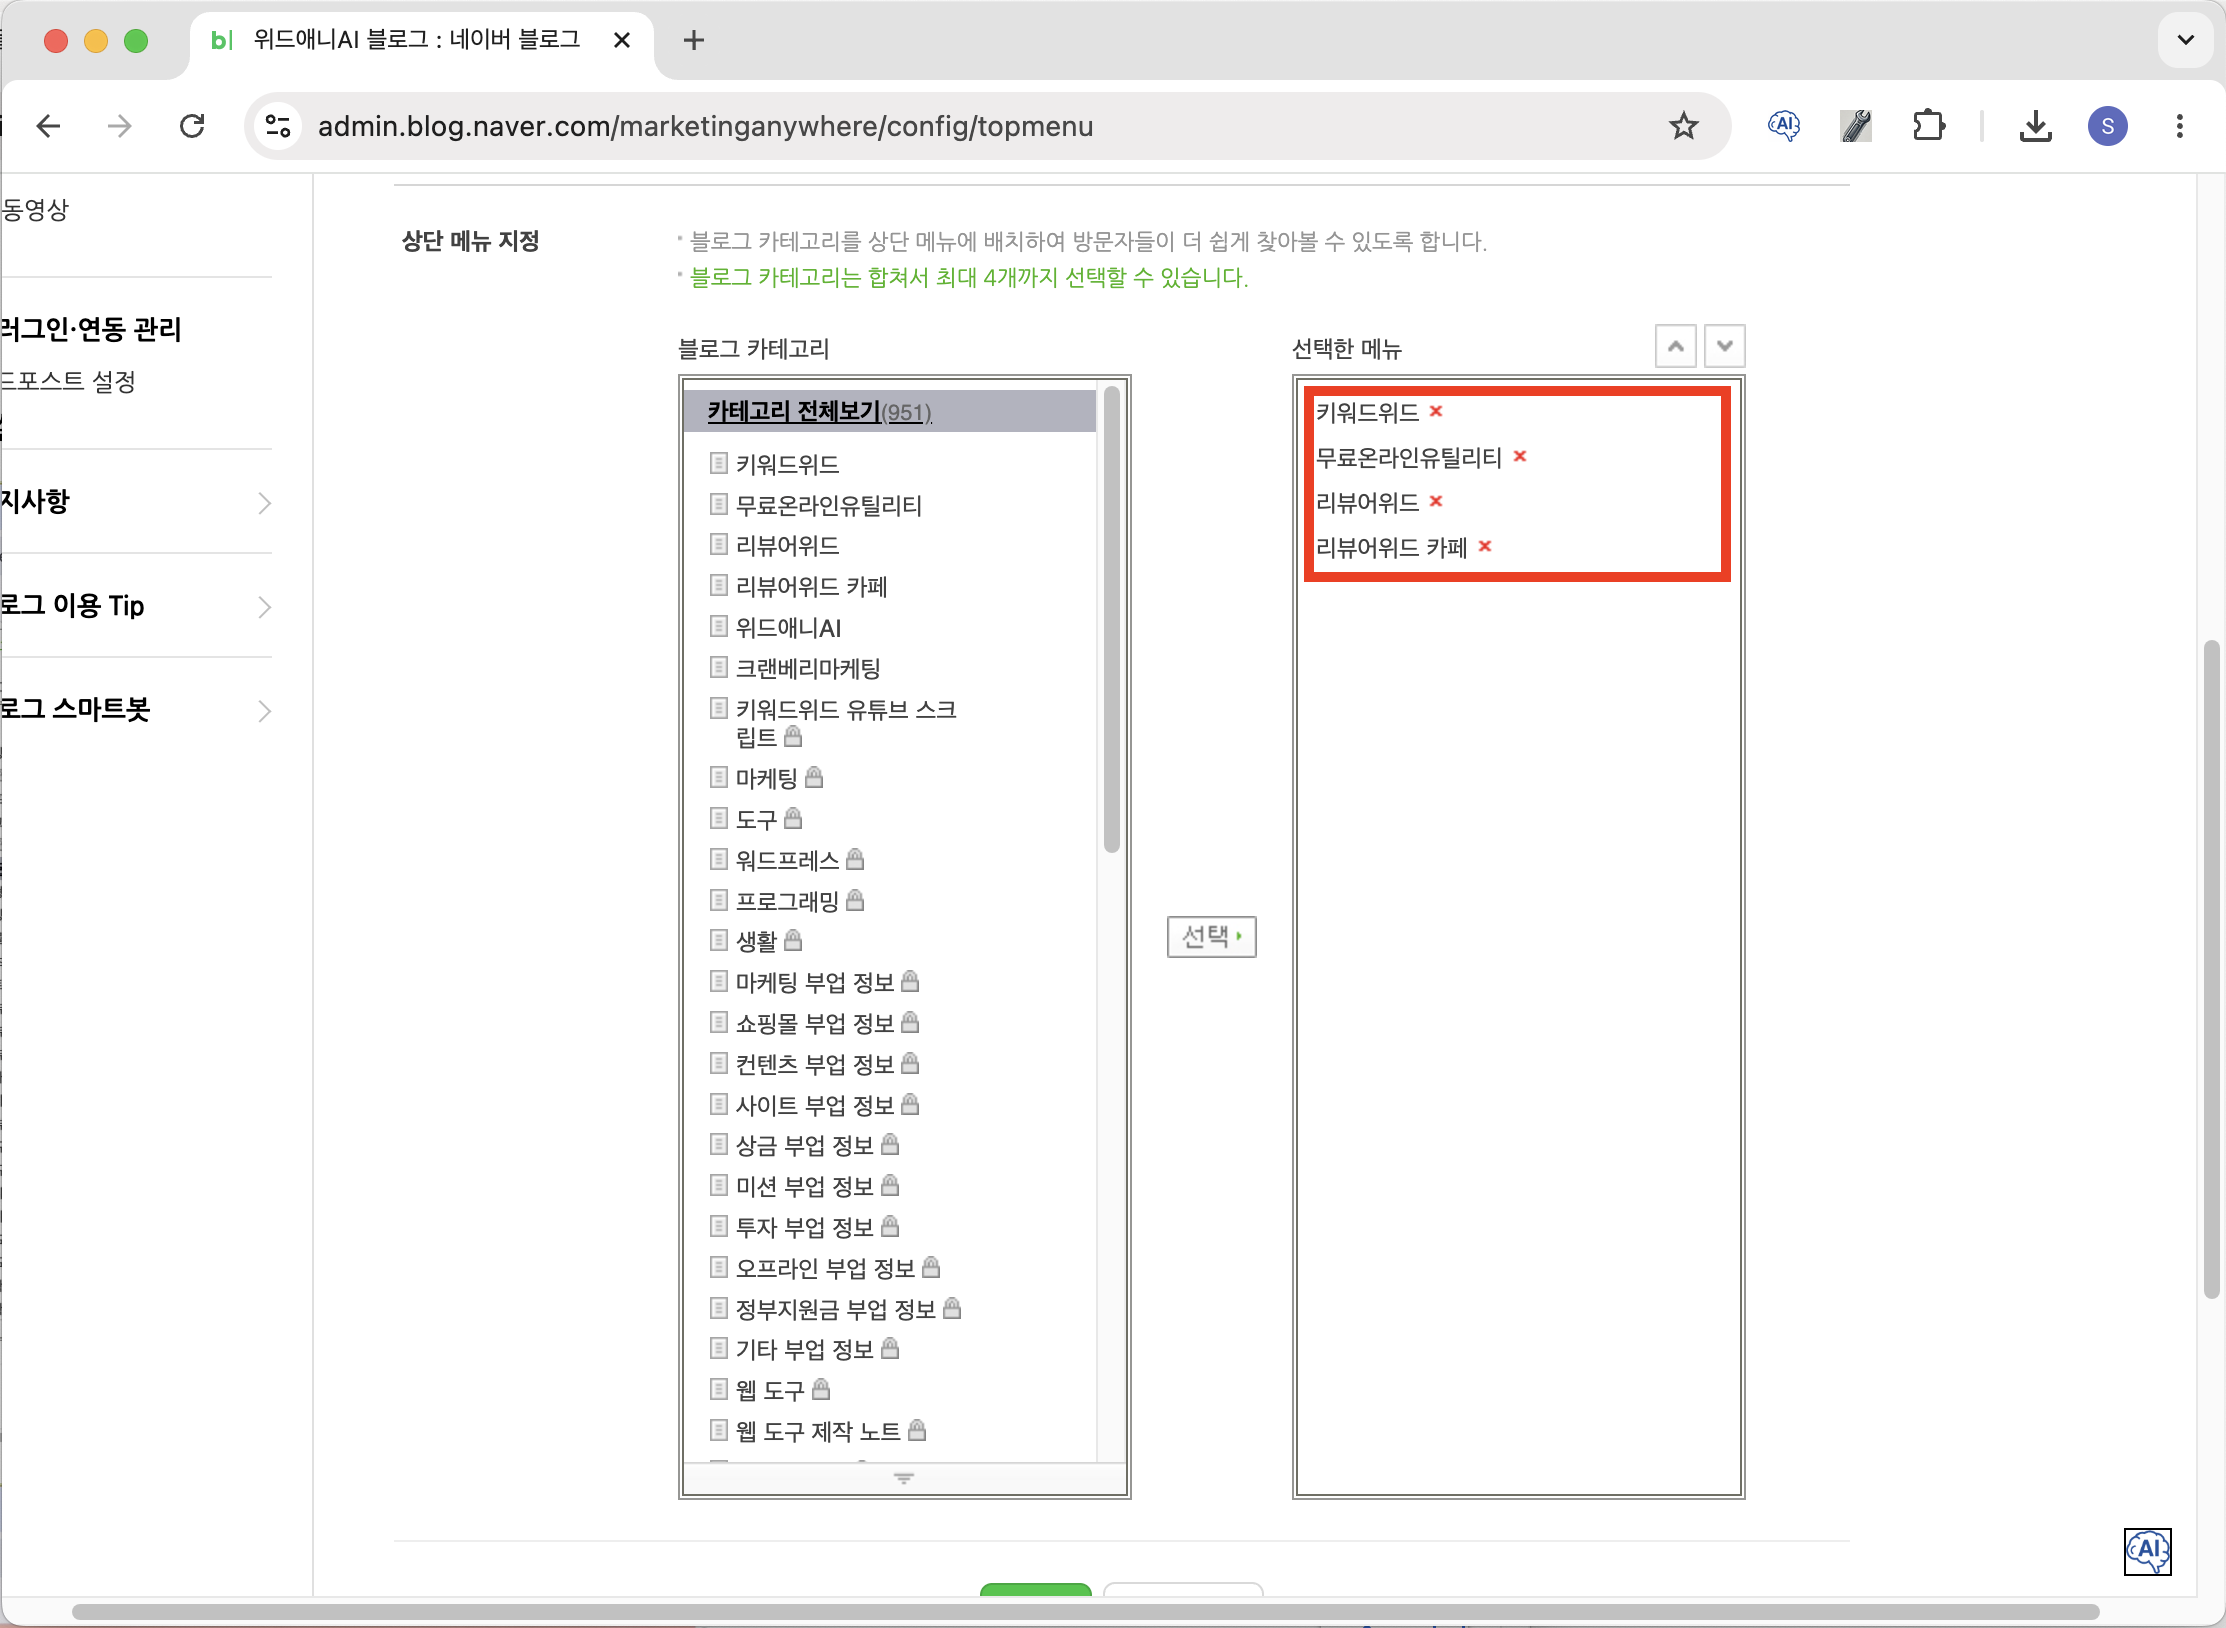2226x1628 pixels.
Task: Move selected menu up
Action: [x=1676, y=347]
